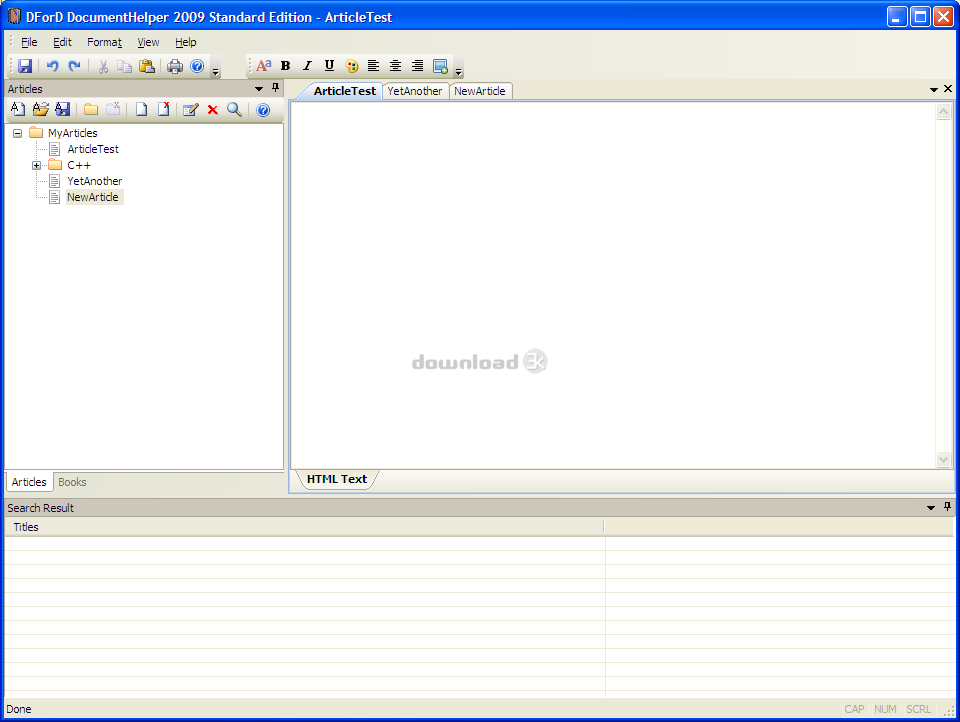Click the red X delete icon in Articles toolbar
The image size is (960, 722).
pyautogui.click(x=212, y=110)
